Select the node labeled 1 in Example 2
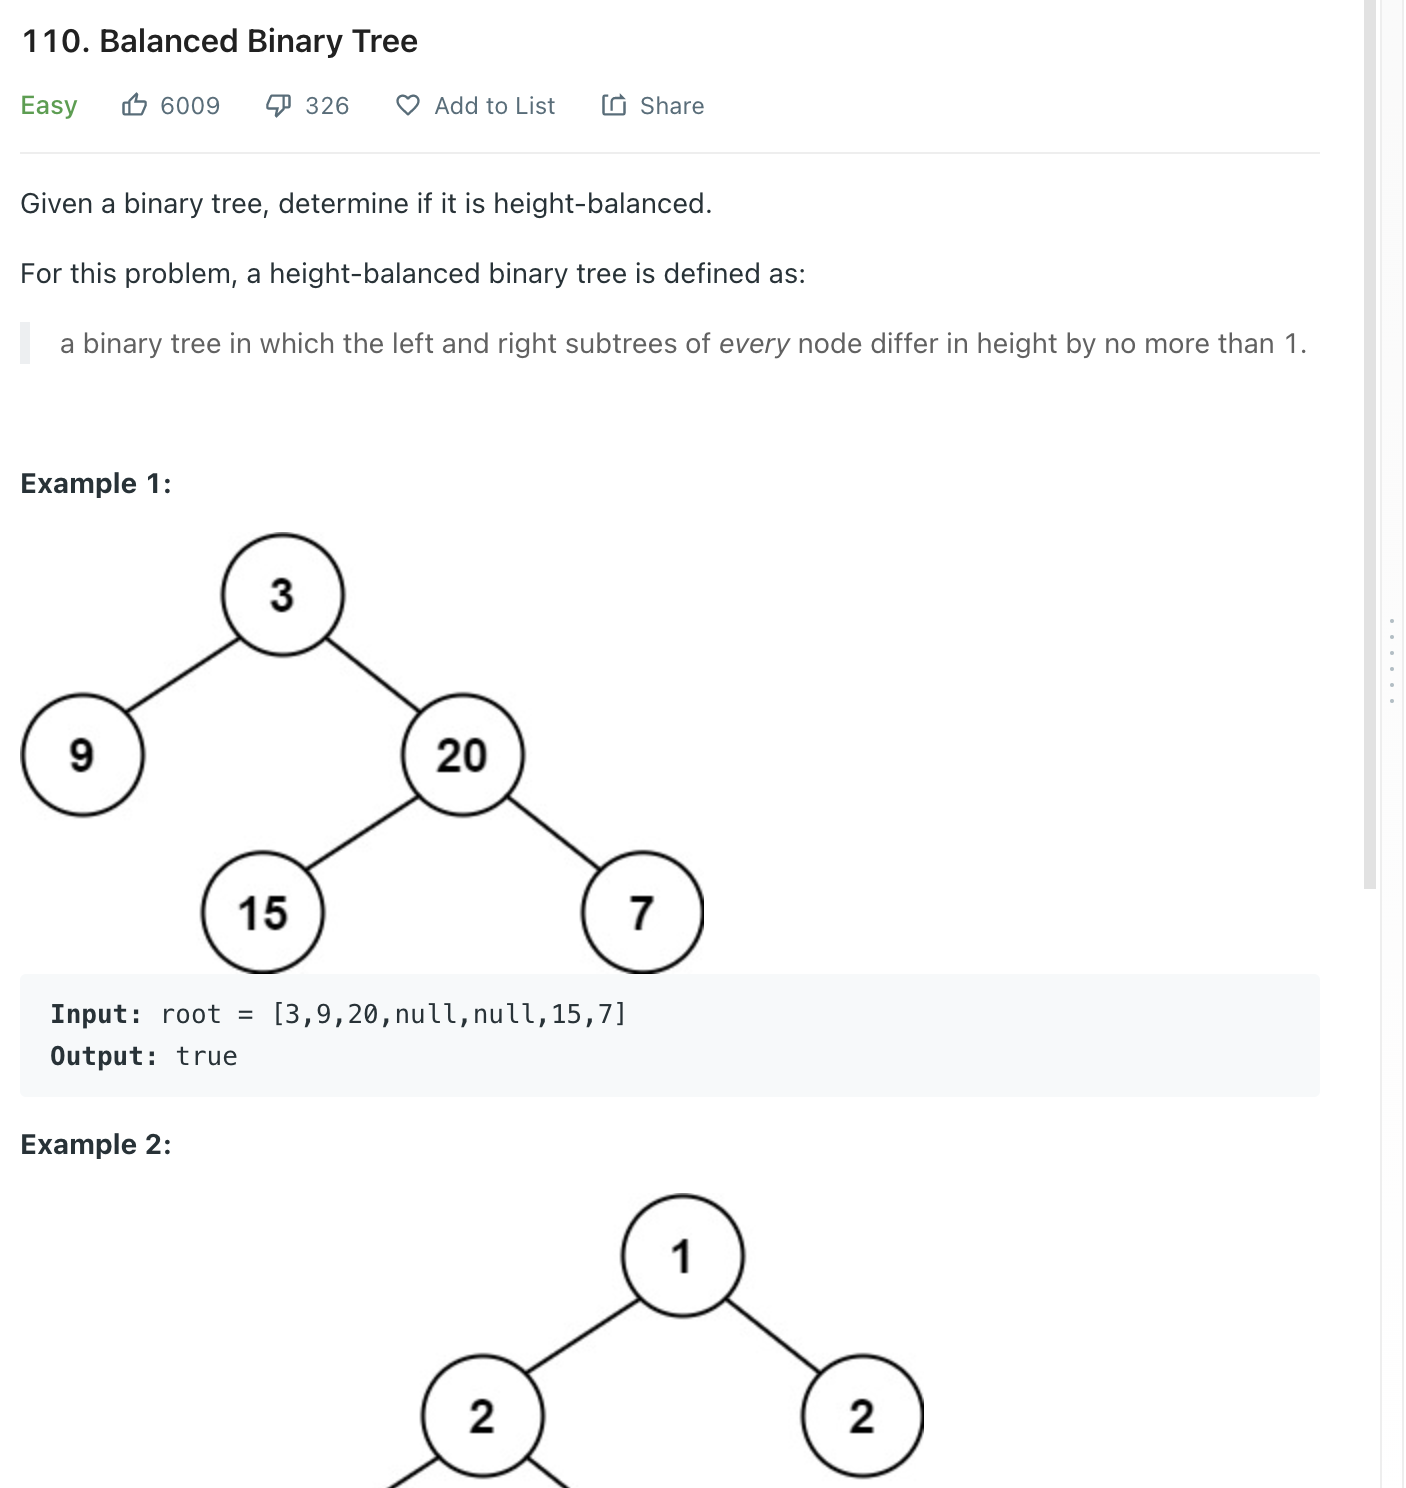This screenshot has width=1406, height=1488. [681, 1256]
